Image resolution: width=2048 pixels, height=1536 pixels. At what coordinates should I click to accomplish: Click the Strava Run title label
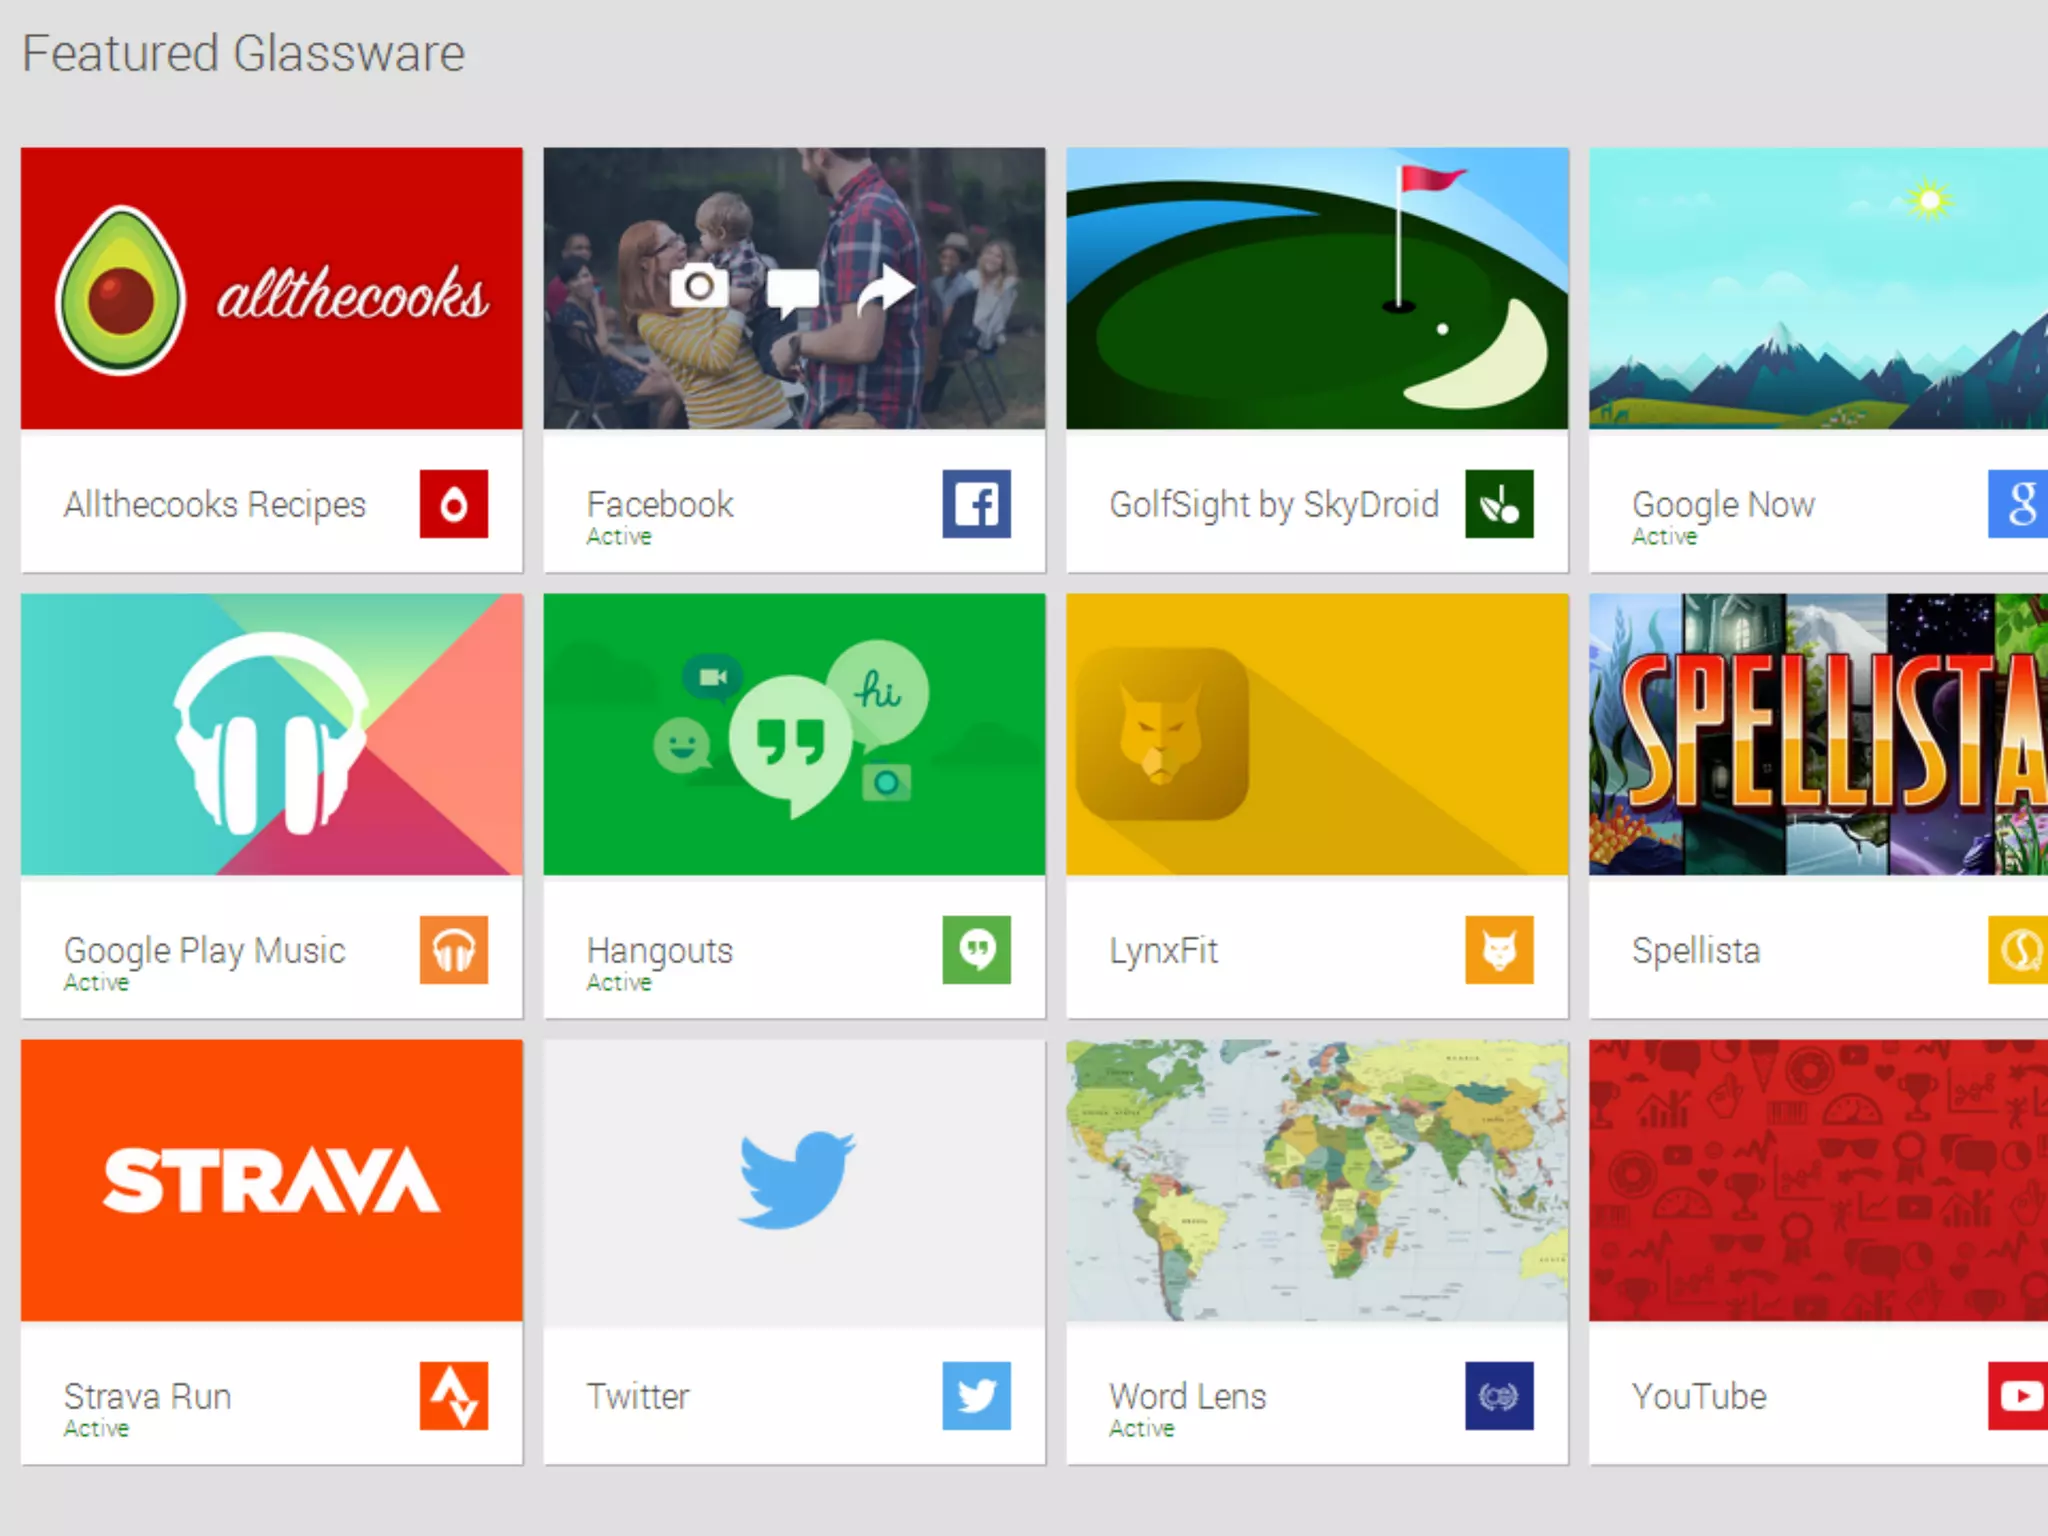click(148, 1396)
